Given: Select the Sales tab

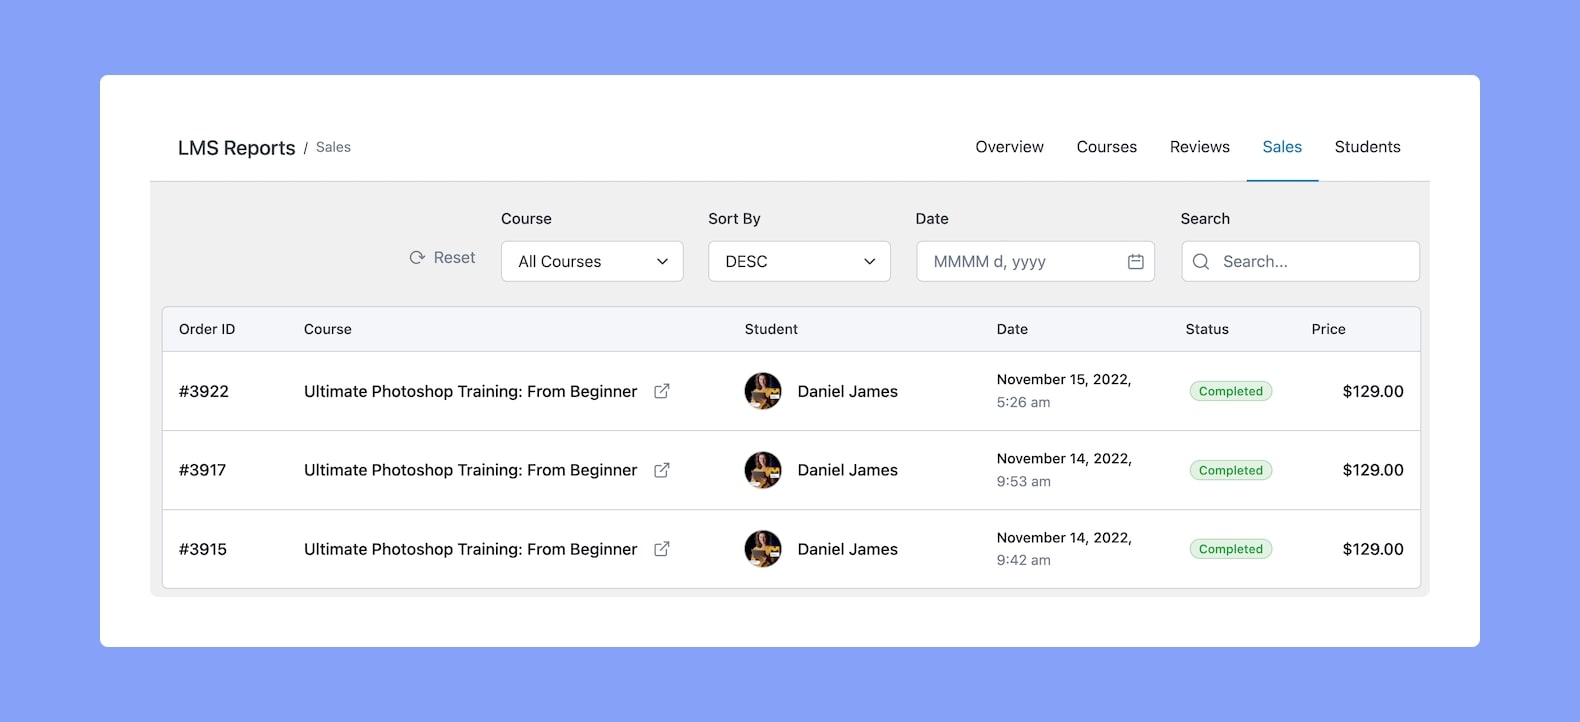Looking at the screenshot, I should (x=1282, y=147).
